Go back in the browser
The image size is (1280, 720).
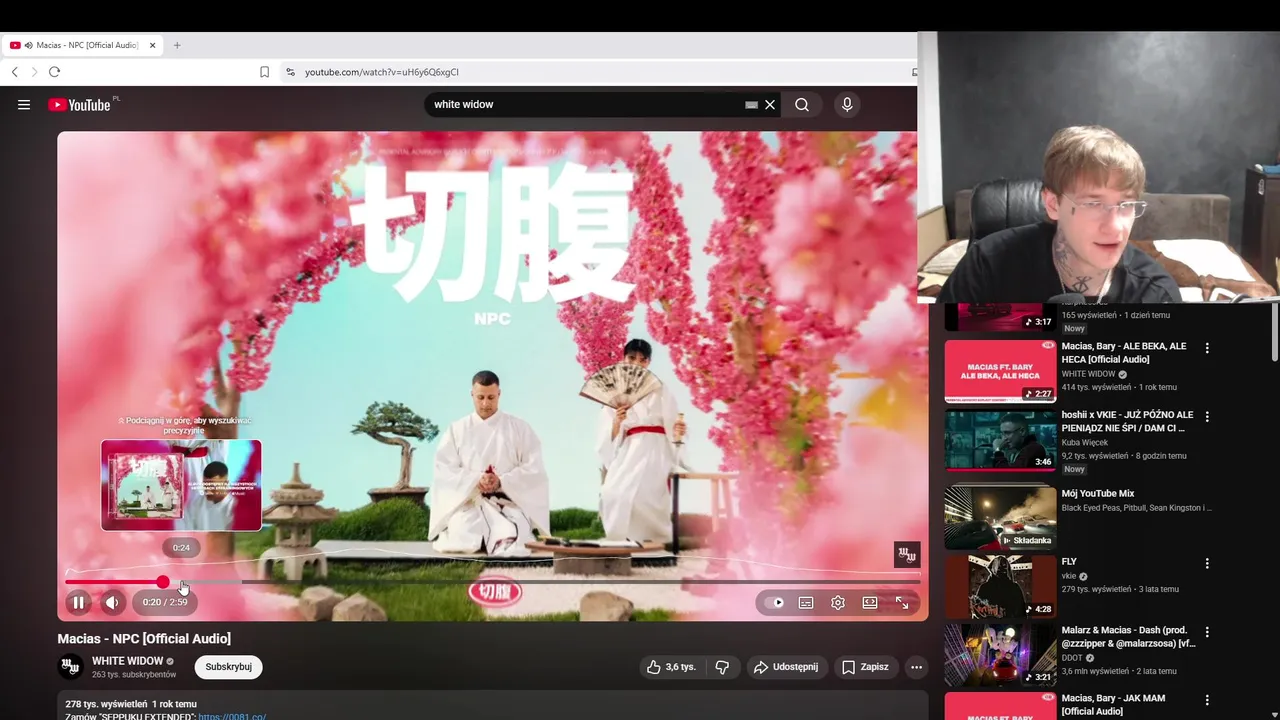pyautogui.click(x=15, y=72)
